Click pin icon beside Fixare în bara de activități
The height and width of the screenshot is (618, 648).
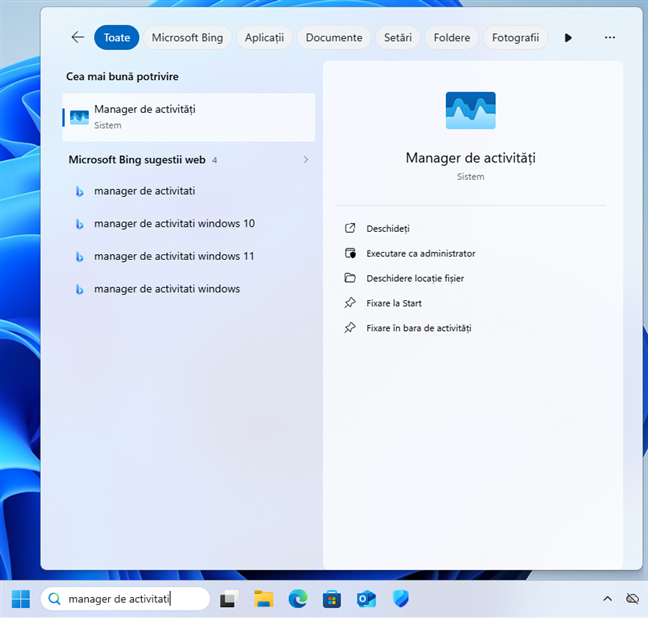(x=350, y=327)
